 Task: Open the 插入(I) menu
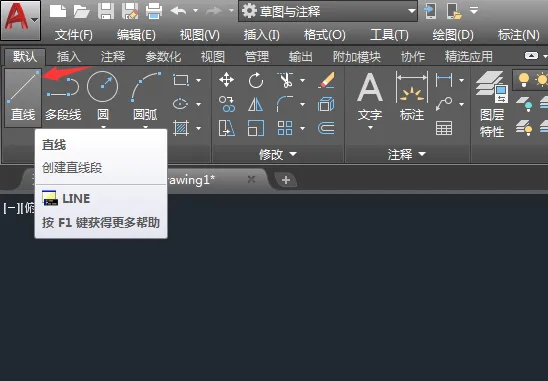click(x=261, y=35)
